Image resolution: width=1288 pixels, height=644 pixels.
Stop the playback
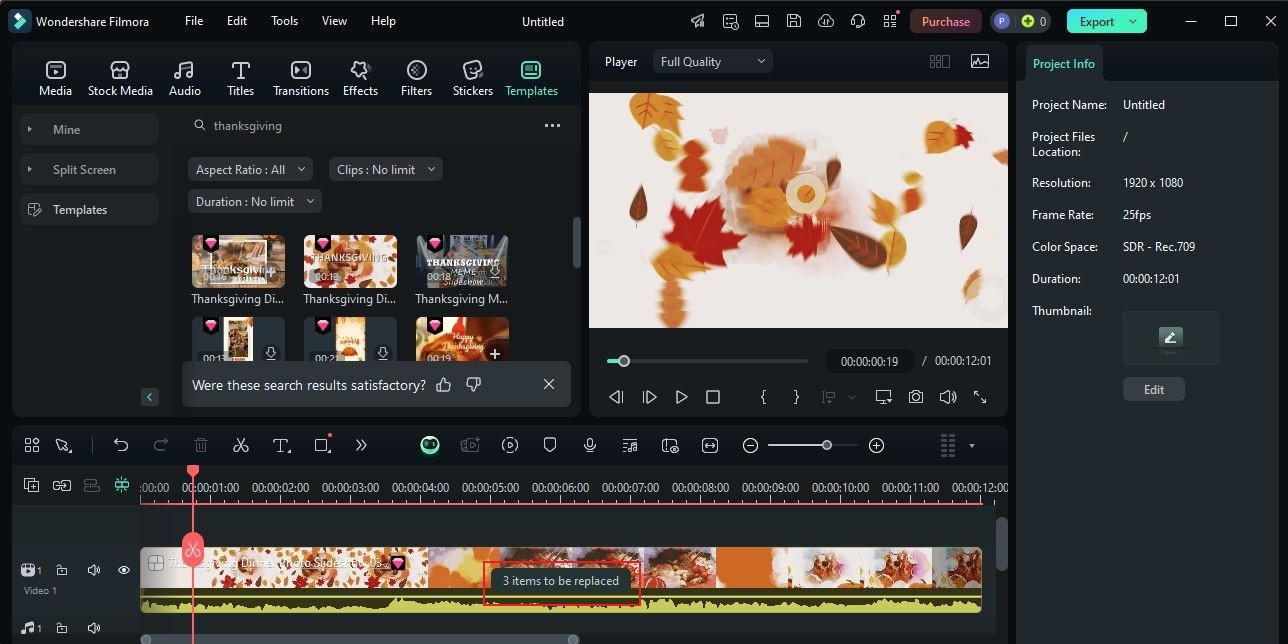point(713,397)
